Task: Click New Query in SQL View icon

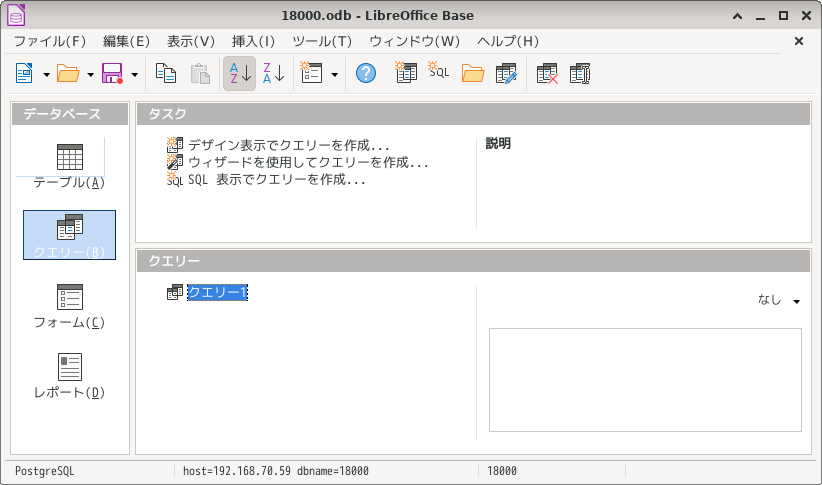Action: coord(439,70)
